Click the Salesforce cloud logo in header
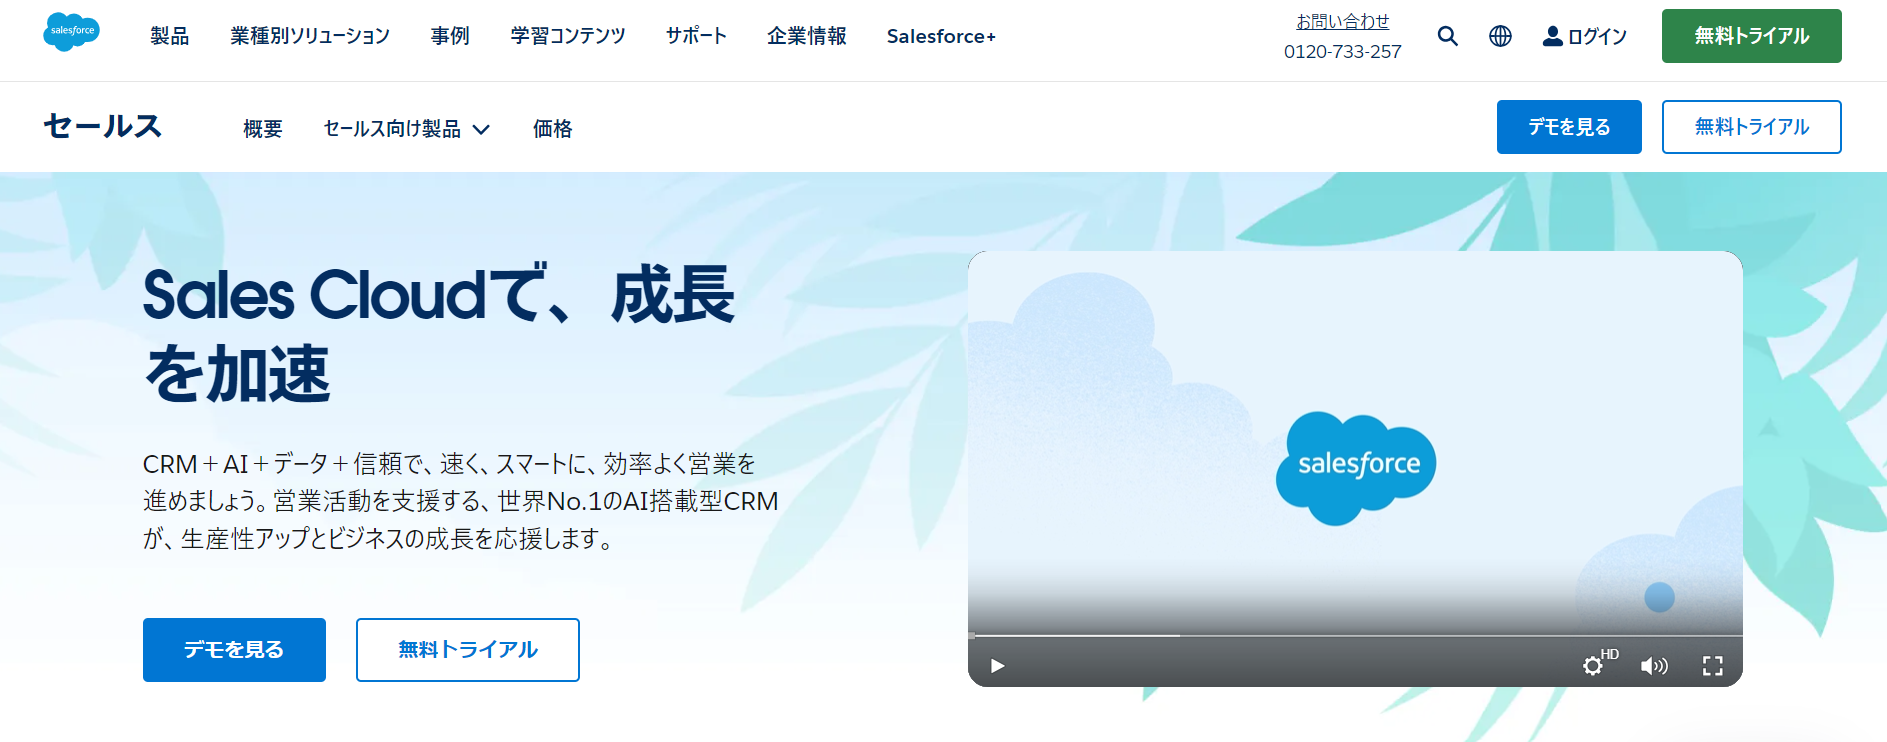The width and height of the screenshot is (1887, 742). pyautogui.click(x=71, y=32)
